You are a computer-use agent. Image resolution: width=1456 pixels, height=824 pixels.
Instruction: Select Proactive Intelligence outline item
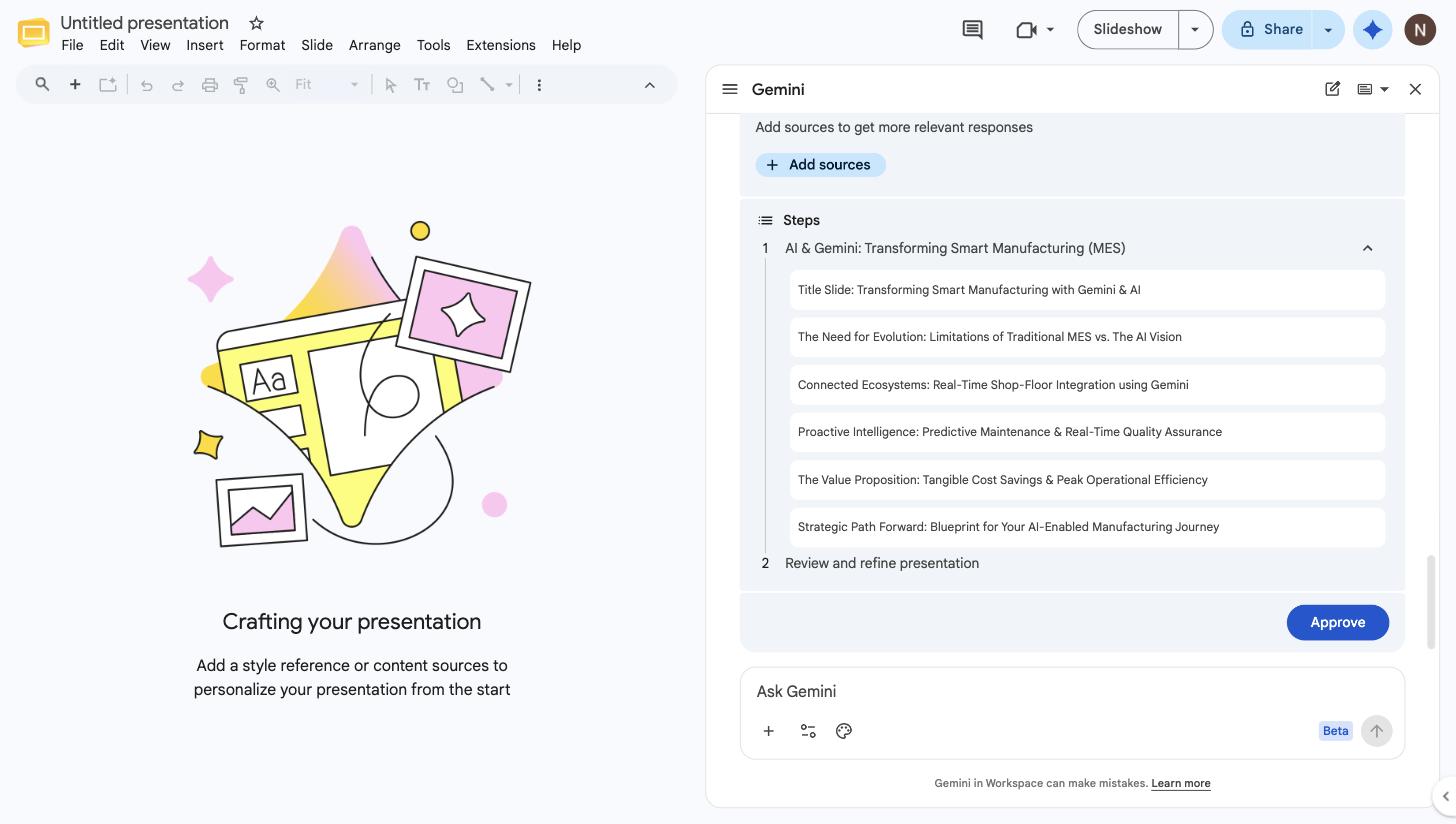(1087, 432)
